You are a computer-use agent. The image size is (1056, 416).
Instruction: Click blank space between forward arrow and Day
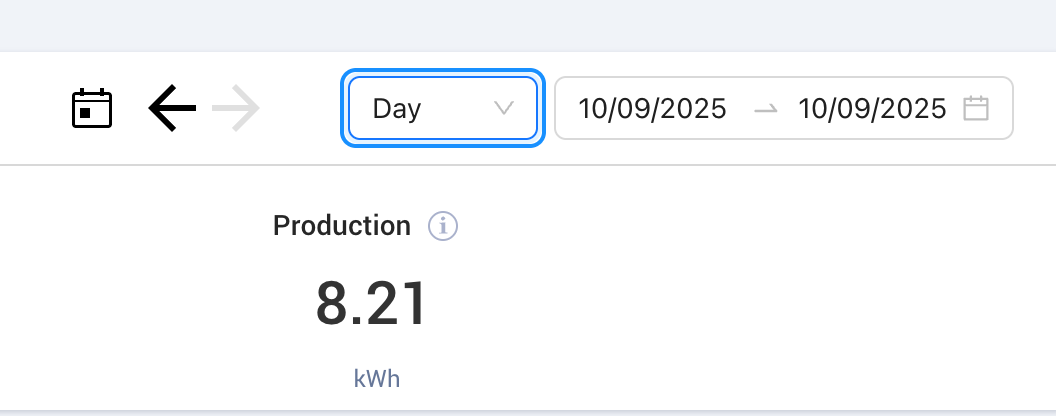[302, 108]
